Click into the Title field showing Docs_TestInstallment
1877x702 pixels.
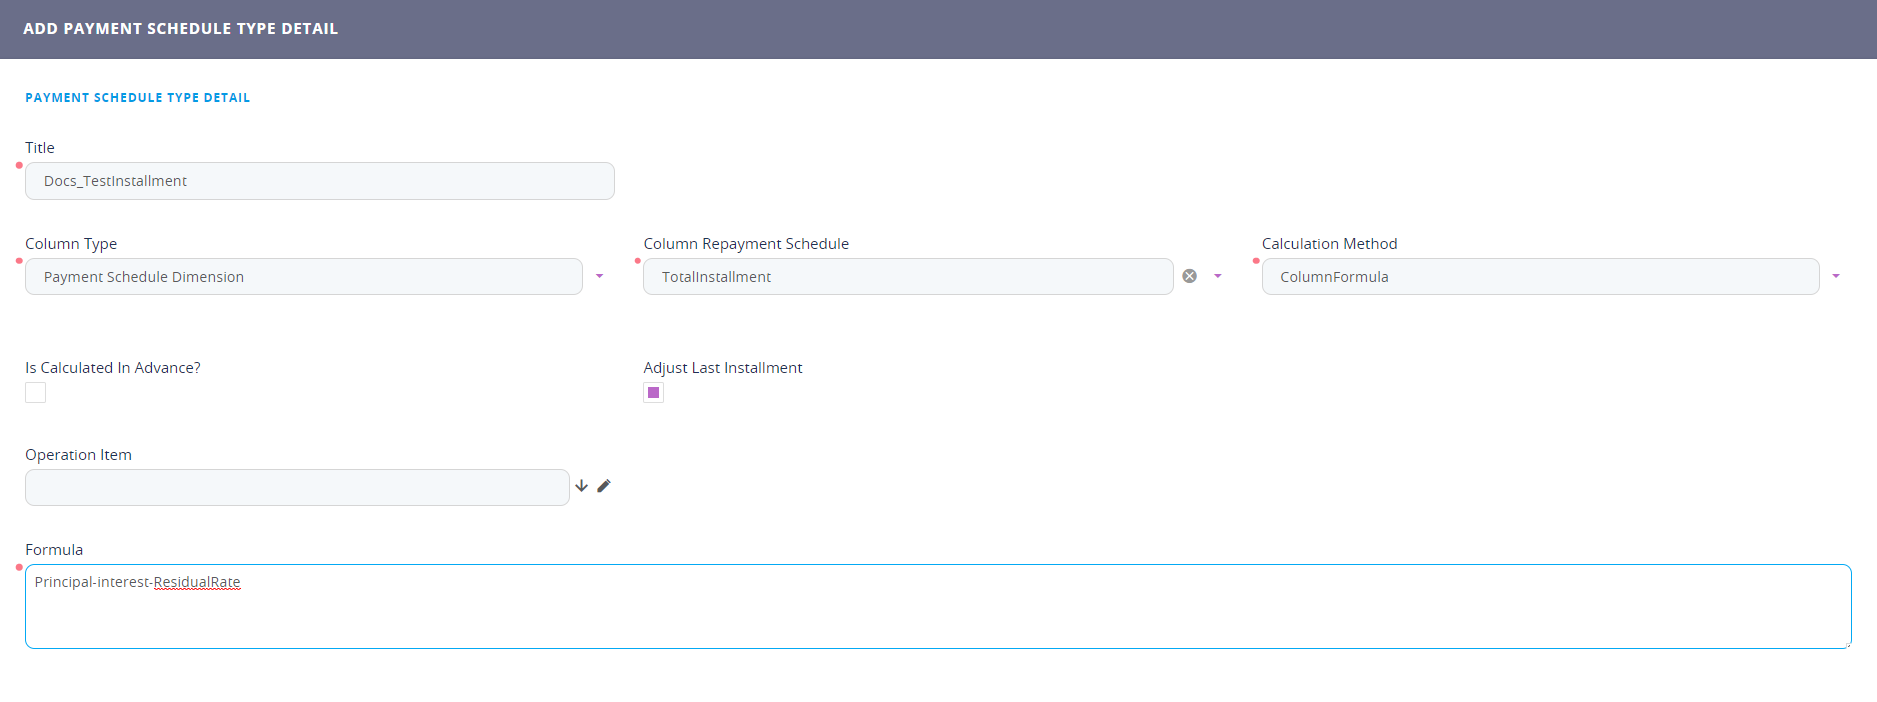point(319,181)
